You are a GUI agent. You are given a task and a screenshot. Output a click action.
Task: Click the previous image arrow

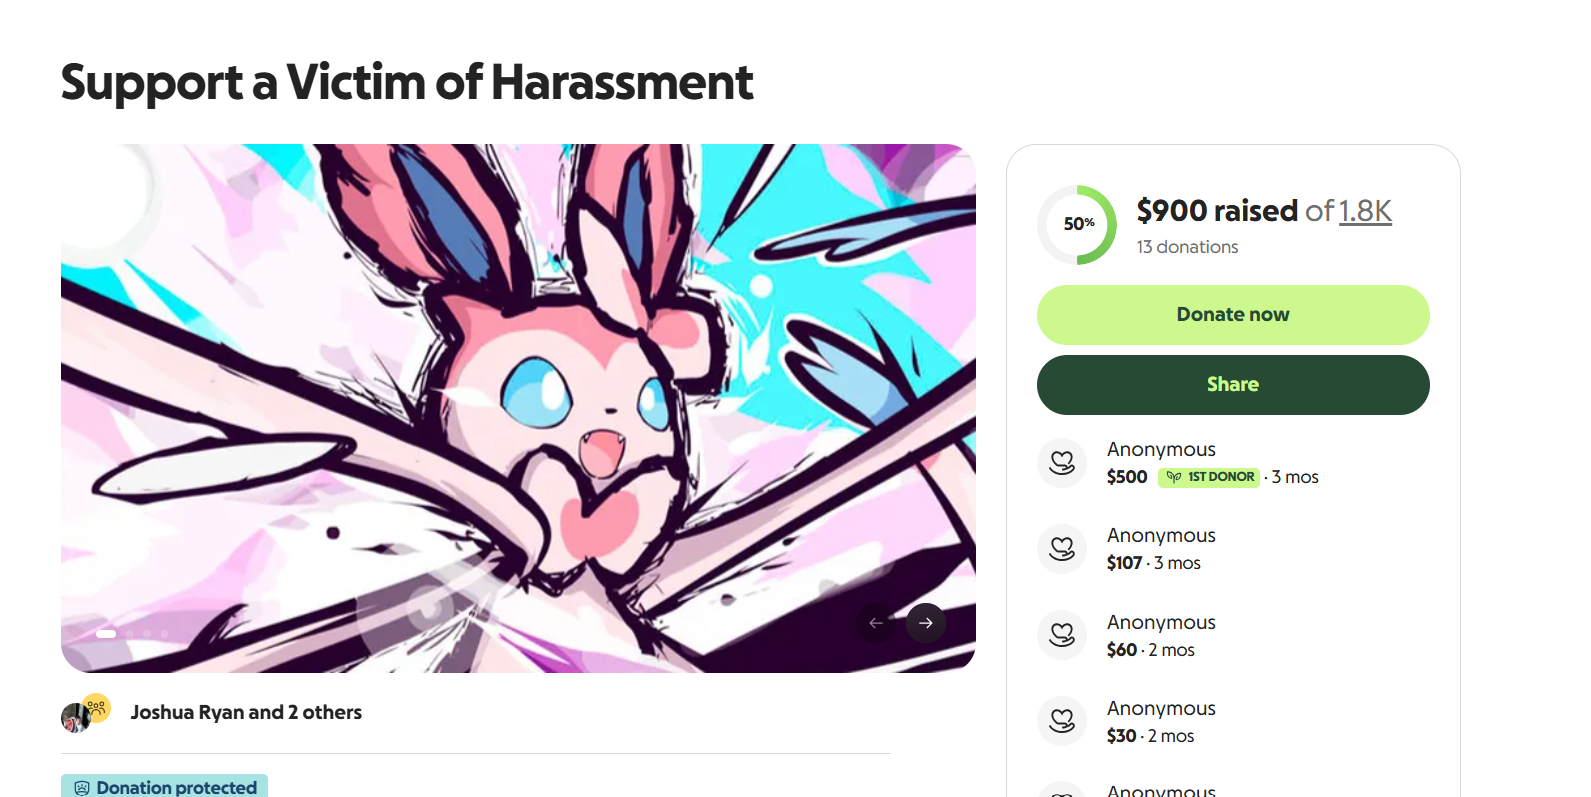tap(876, 623)
